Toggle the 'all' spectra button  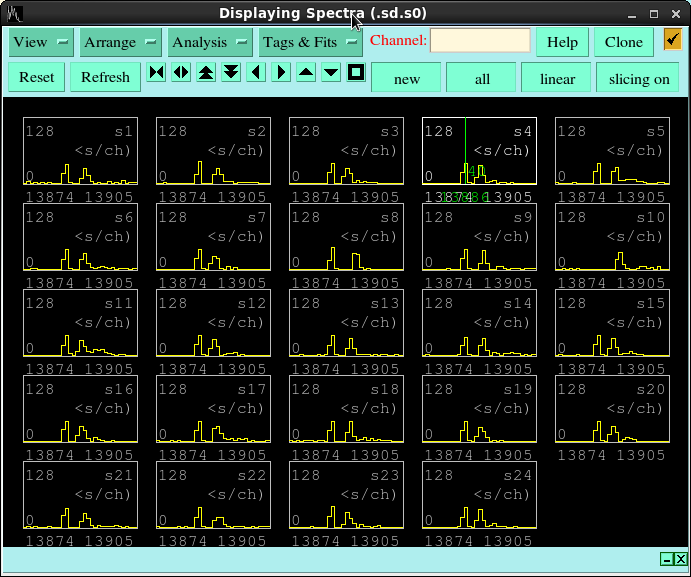click(482, 78)
